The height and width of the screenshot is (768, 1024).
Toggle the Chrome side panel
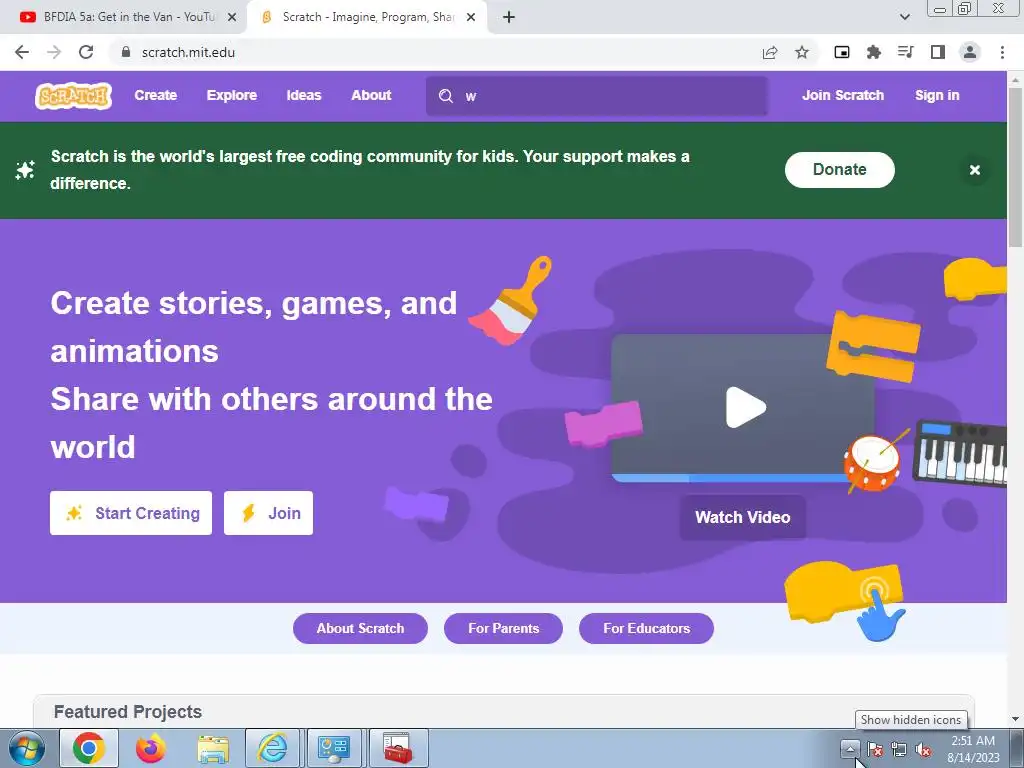point(938,52)
